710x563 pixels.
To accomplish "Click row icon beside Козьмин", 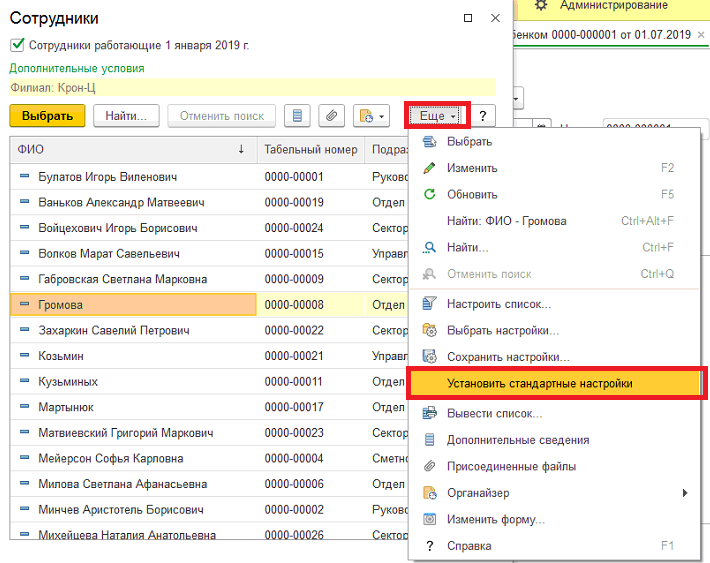I will point(24,355).
